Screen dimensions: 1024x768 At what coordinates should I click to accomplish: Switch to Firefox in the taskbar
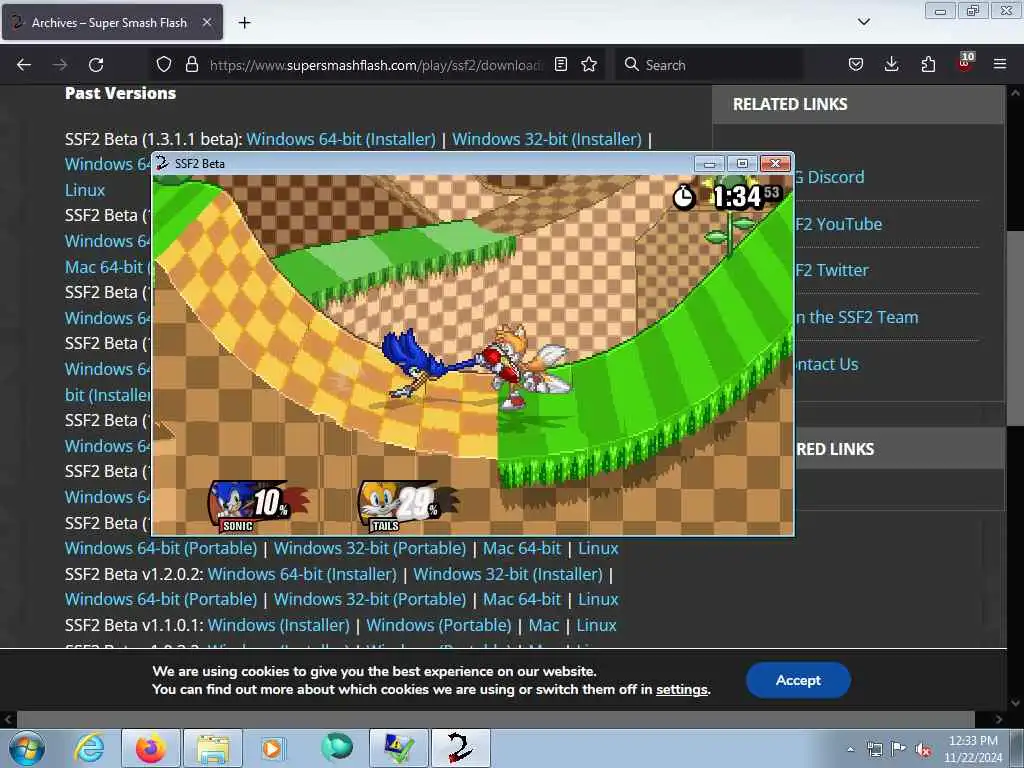click(151, 748)
